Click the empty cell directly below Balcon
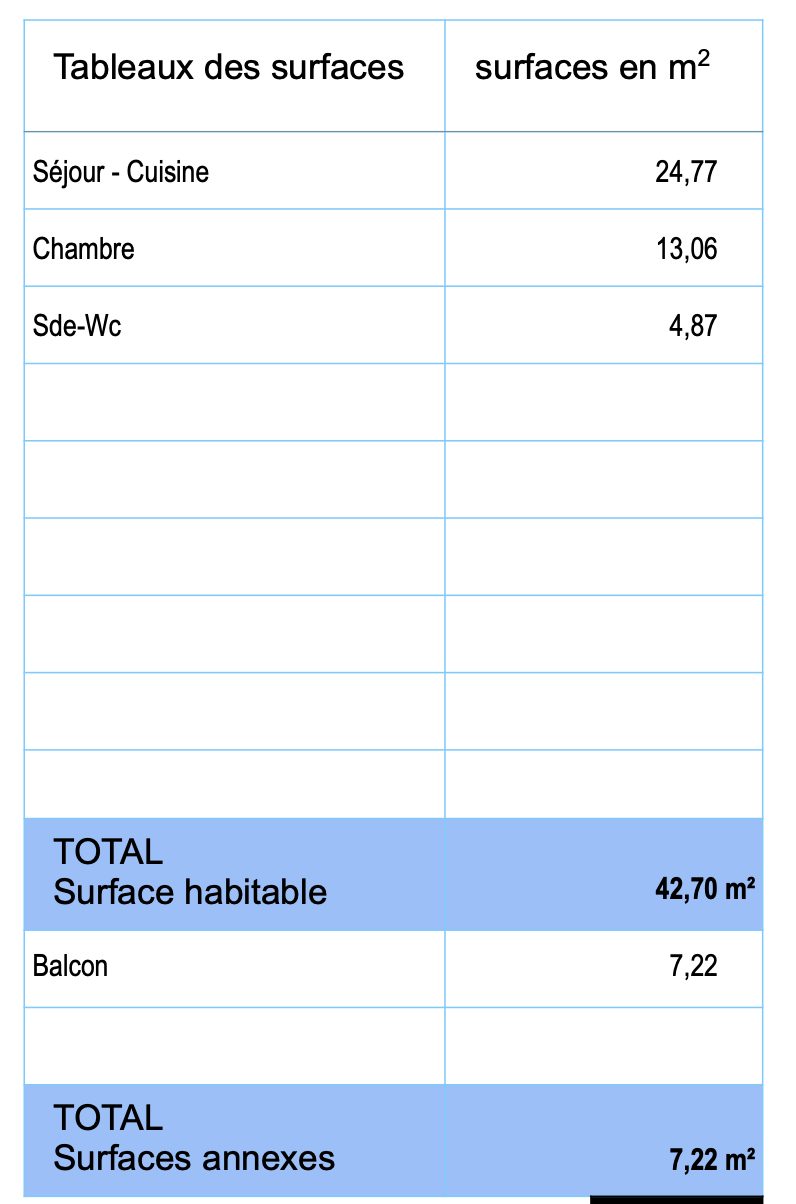This screenshot has width=796, height=1204. (234, 1045)
